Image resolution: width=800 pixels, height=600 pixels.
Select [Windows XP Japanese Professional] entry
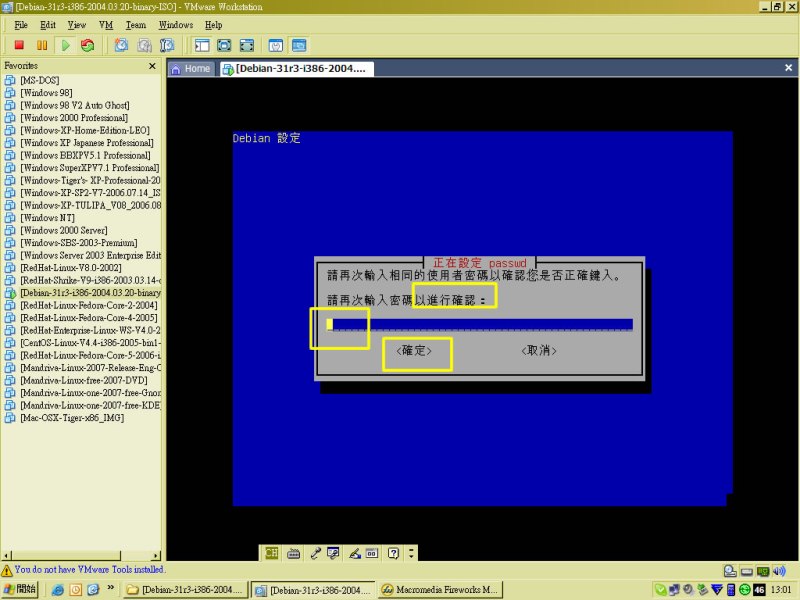(86, 142)
